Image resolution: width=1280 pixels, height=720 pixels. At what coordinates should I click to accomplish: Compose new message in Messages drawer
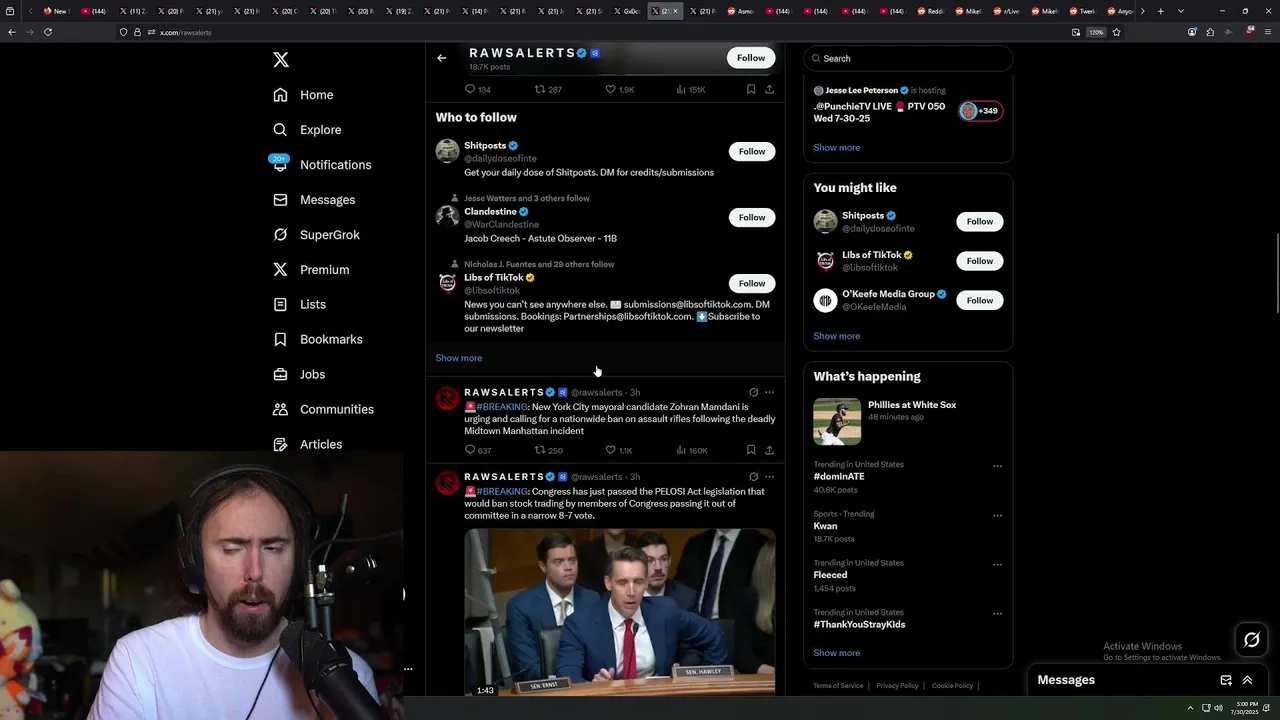[1226, 680]
